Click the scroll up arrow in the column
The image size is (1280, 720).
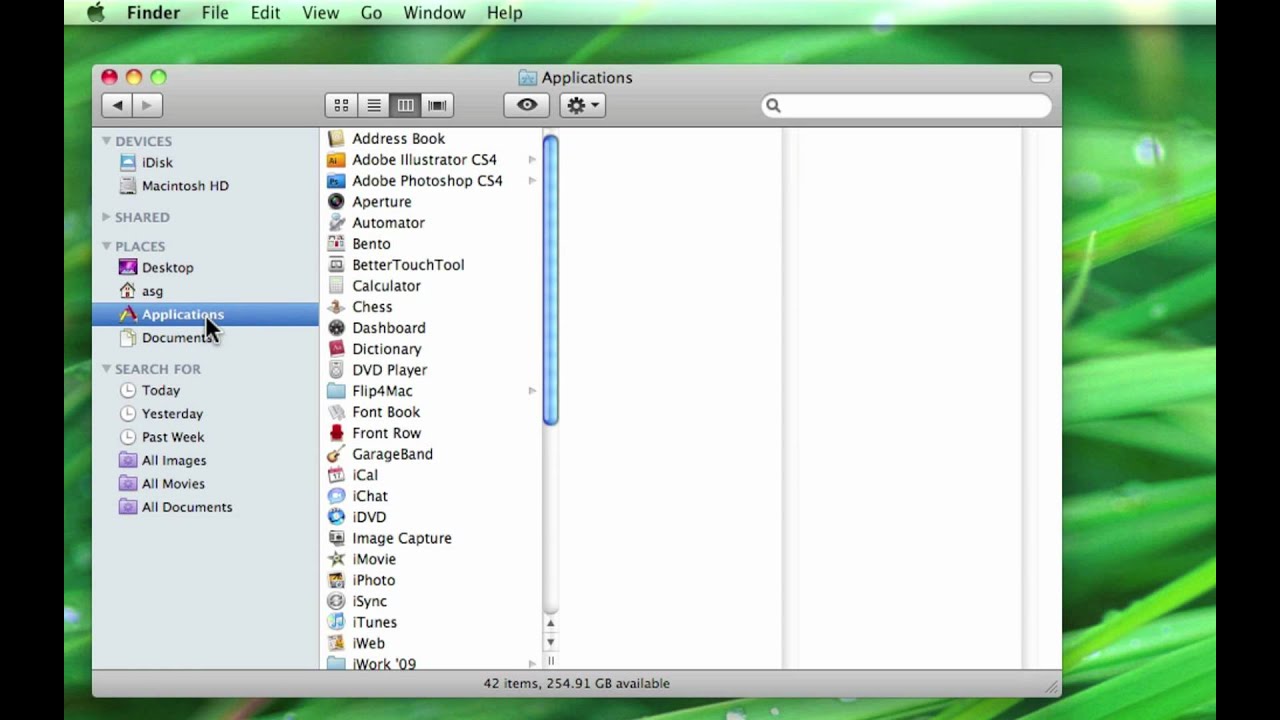(550, 623)
